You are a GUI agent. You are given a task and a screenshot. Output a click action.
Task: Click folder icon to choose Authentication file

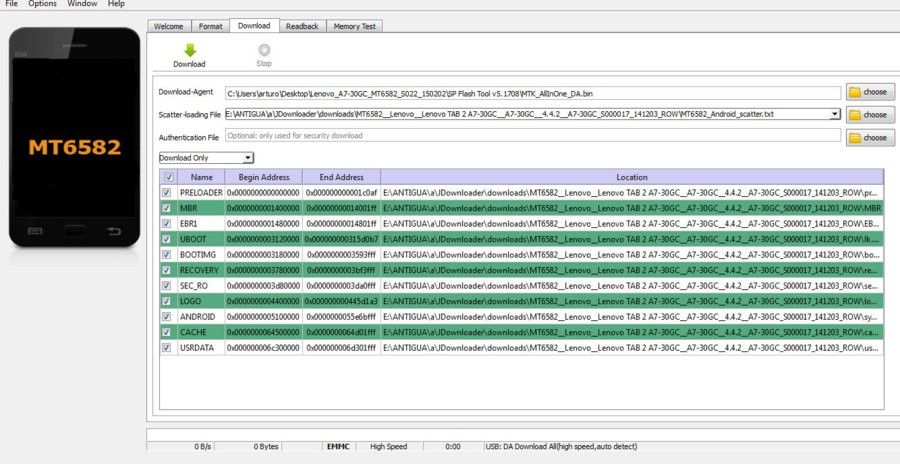point(855,138)
